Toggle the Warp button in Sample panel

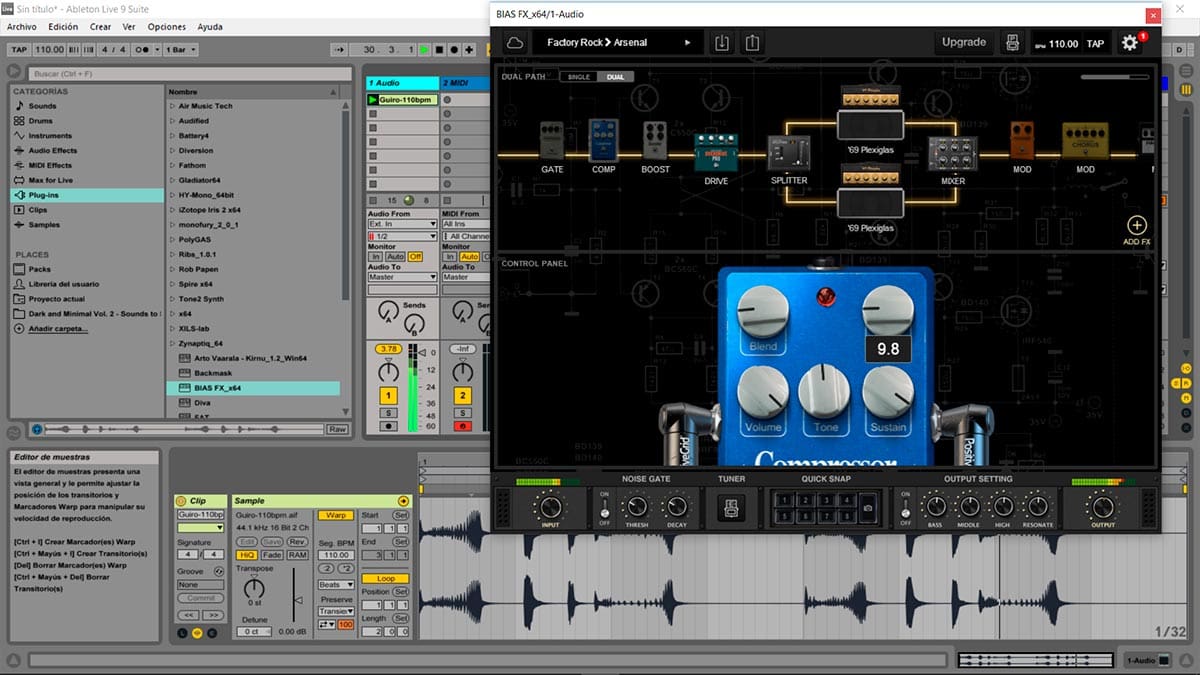[337, 515]
